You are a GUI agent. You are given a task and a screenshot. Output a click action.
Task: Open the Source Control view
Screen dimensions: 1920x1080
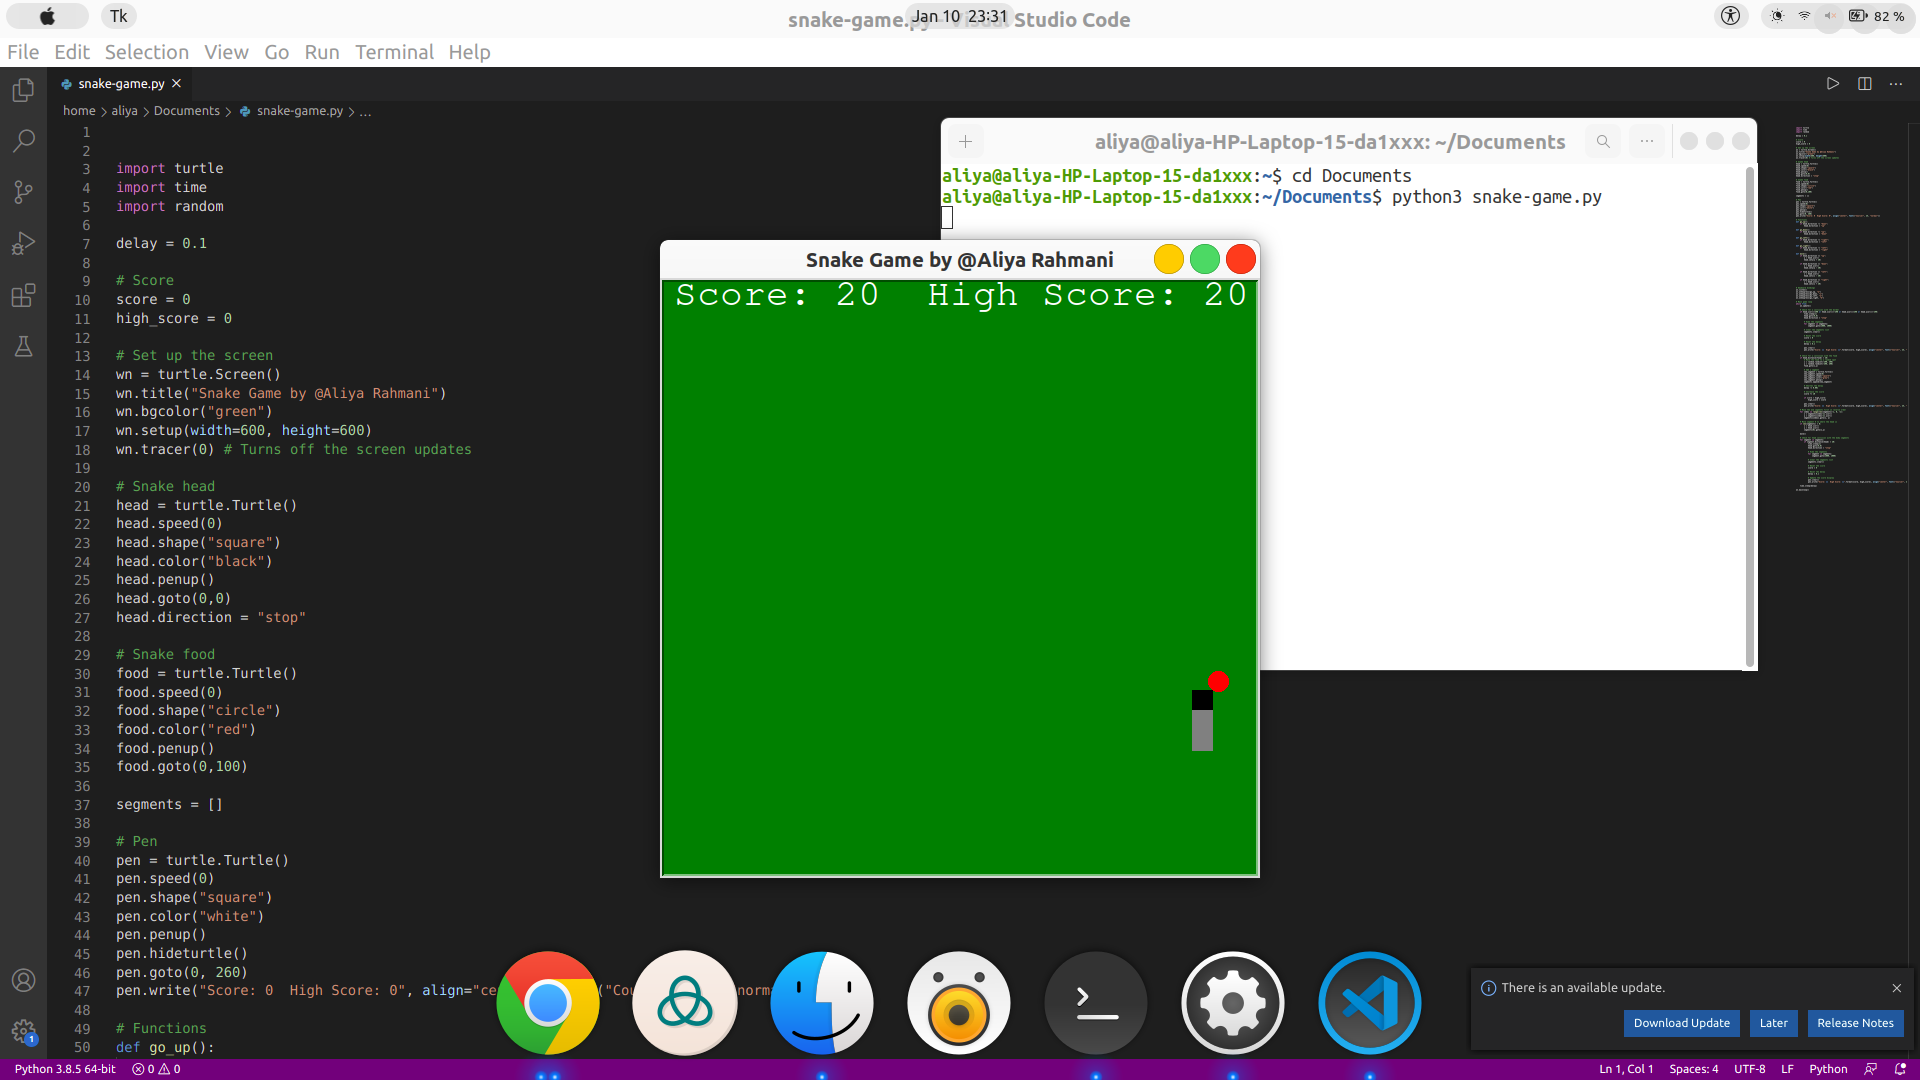coord(23,192)
